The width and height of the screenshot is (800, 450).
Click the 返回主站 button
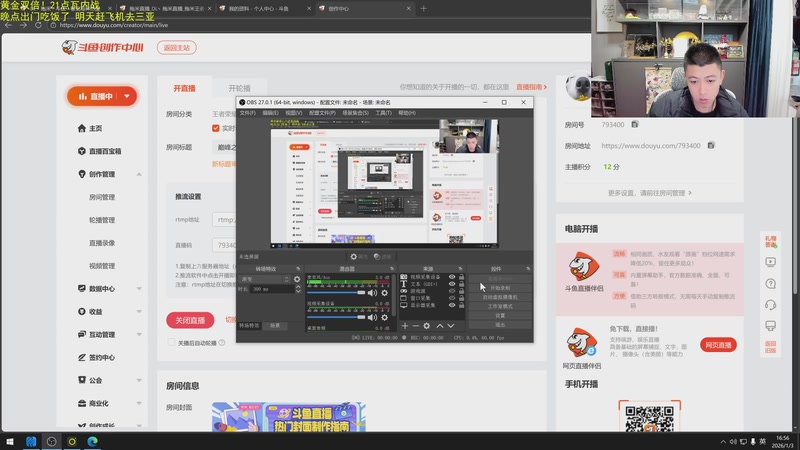[x=177, y=47]
